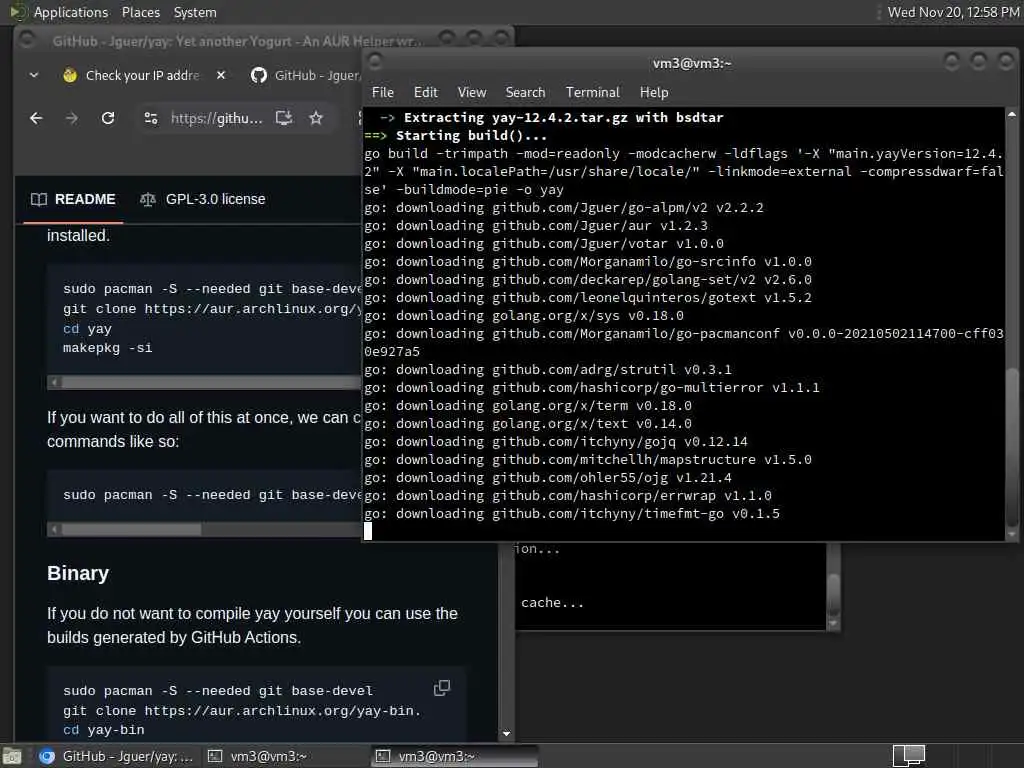
Task: Open the System menu in top panel
Action: [x=195, y=12]
